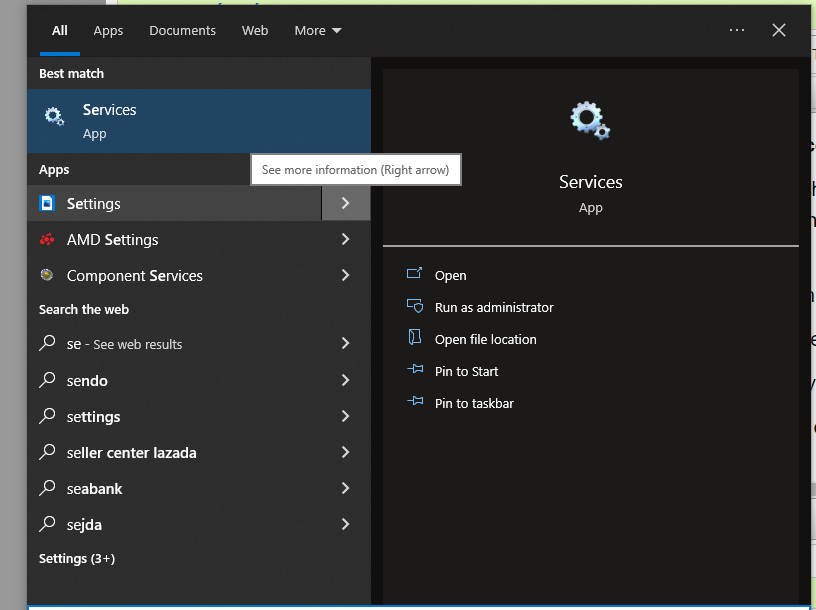The width and height of the screenshot is (816, 610).
Task: Click the Services title in preview pane
Action: pos(590,182)
